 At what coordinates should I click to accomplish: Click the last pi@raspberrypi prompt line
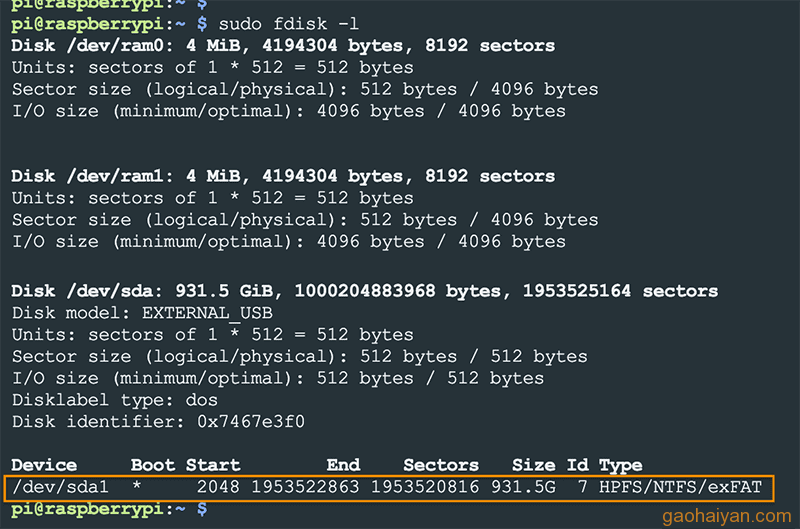109,509
